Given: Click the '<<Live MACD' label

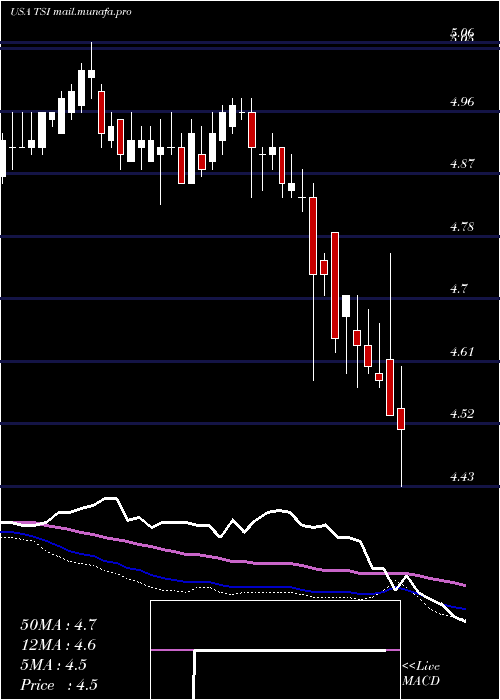Looking at the screenshot, I should [x=421, y=673].
